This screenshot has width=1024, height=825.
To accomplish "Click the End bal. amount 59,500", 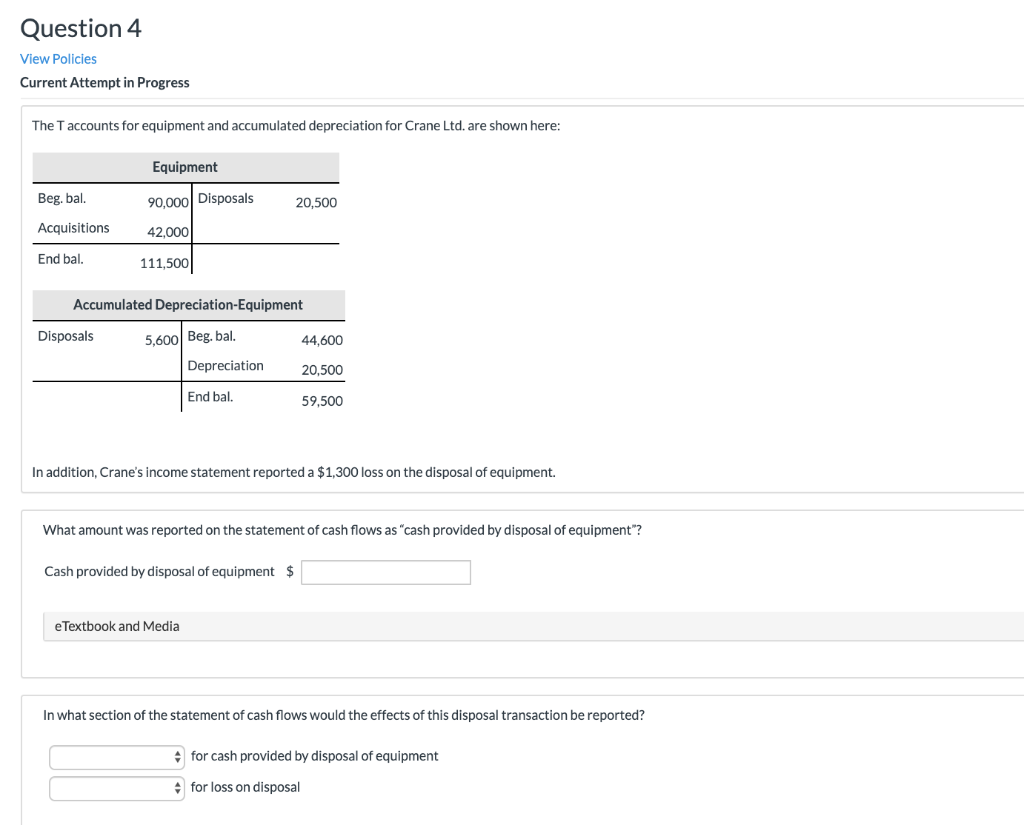I will [324, 401].
